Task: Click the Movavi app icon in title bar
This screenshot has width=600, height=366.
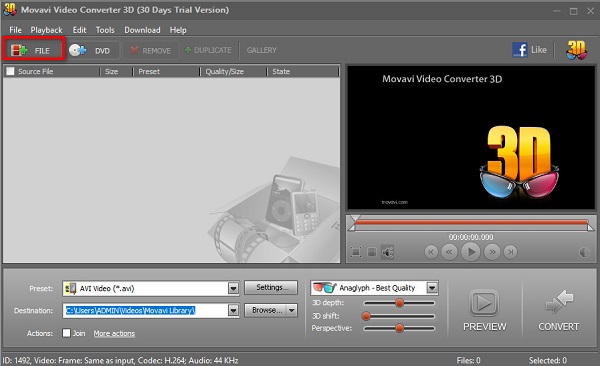Action: pos(10,9)
